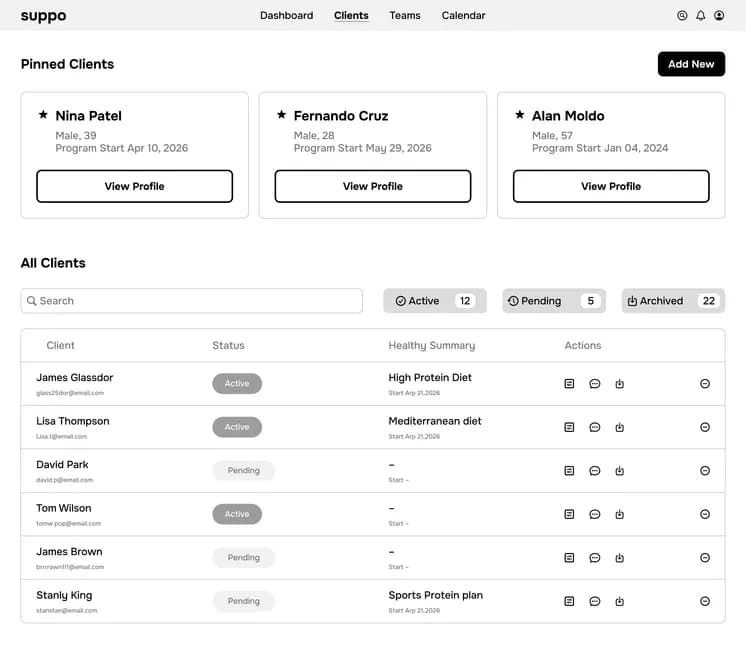
Task: Unpin Fernando Cruz star icon
Action: click(x=282, y=115)
